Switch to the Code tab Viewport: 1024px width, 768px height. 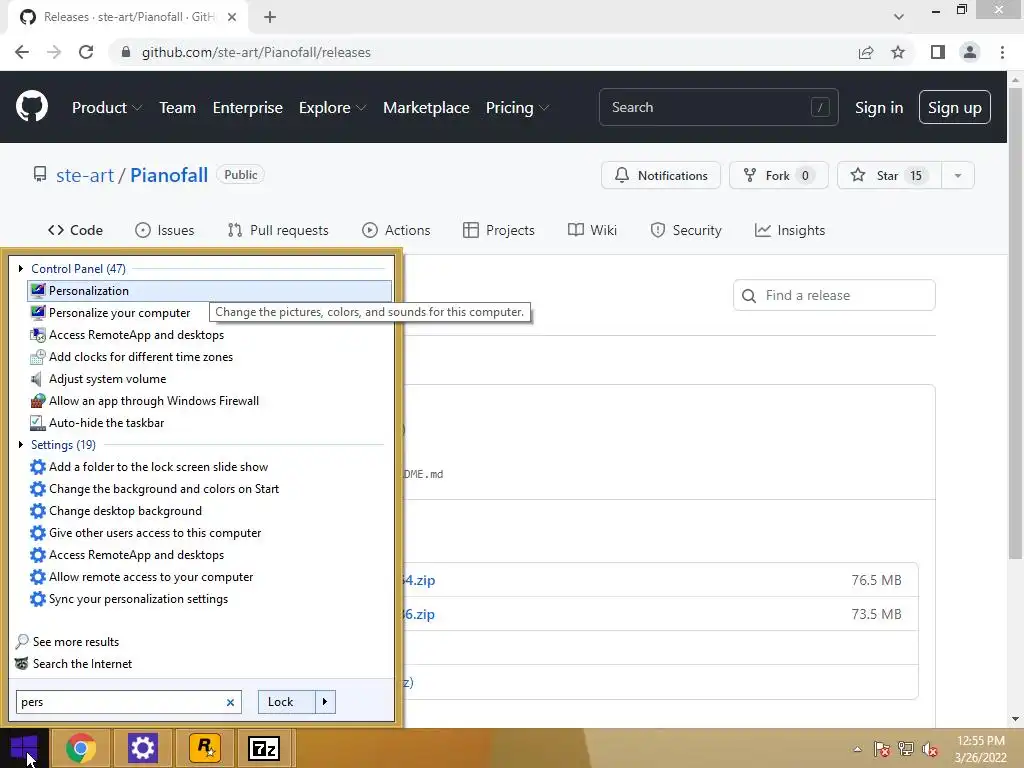point(75,230)
